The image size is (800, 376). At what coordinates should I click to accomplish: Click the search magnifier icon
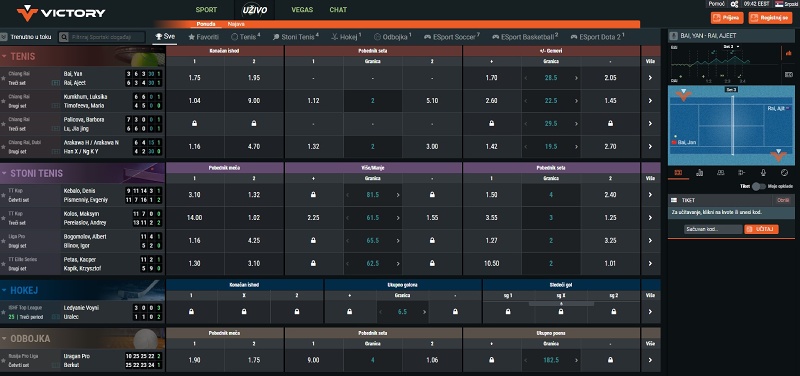click(x=64, y=37)
